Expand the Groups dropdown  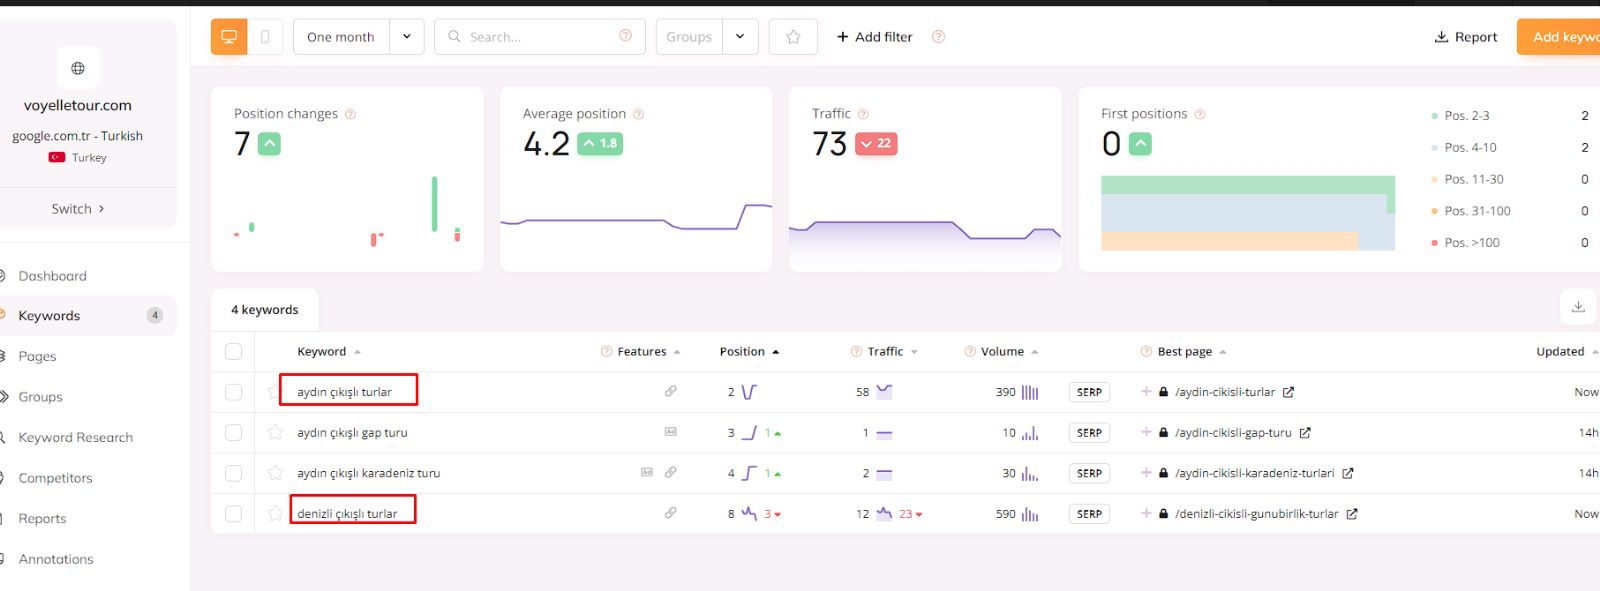pyautogui.click(x=740, y=37)
